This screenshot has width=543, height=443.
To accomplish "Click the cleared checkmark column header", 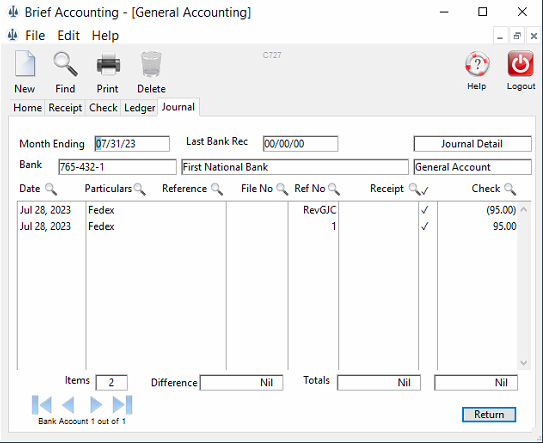I will coord(425,190).
